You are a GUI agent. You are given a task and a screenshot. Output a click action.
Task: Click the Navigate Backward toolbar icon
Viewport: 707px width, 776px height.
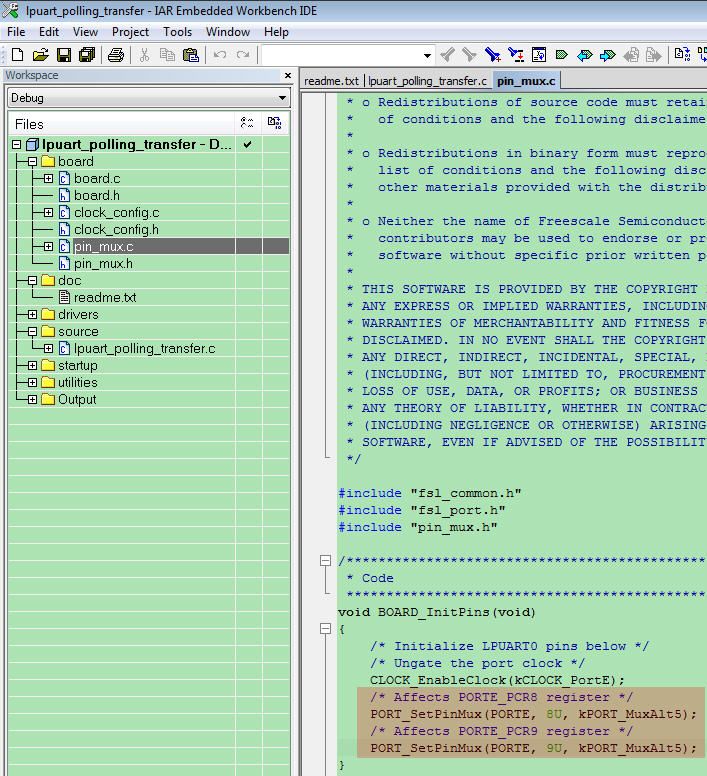(x=631, y=54)
